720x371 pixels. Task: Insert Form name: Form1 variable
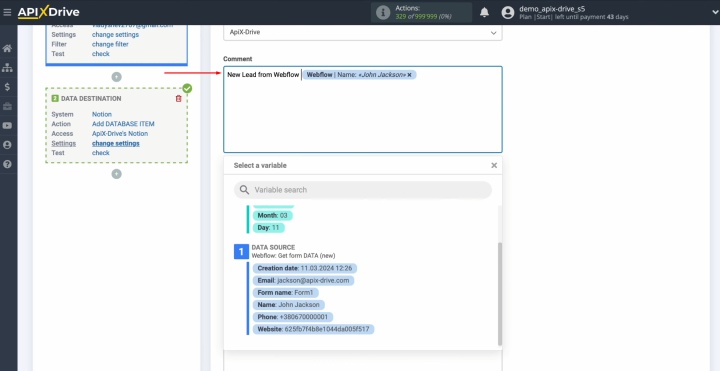pyautogui.click(x=286, y=292)
